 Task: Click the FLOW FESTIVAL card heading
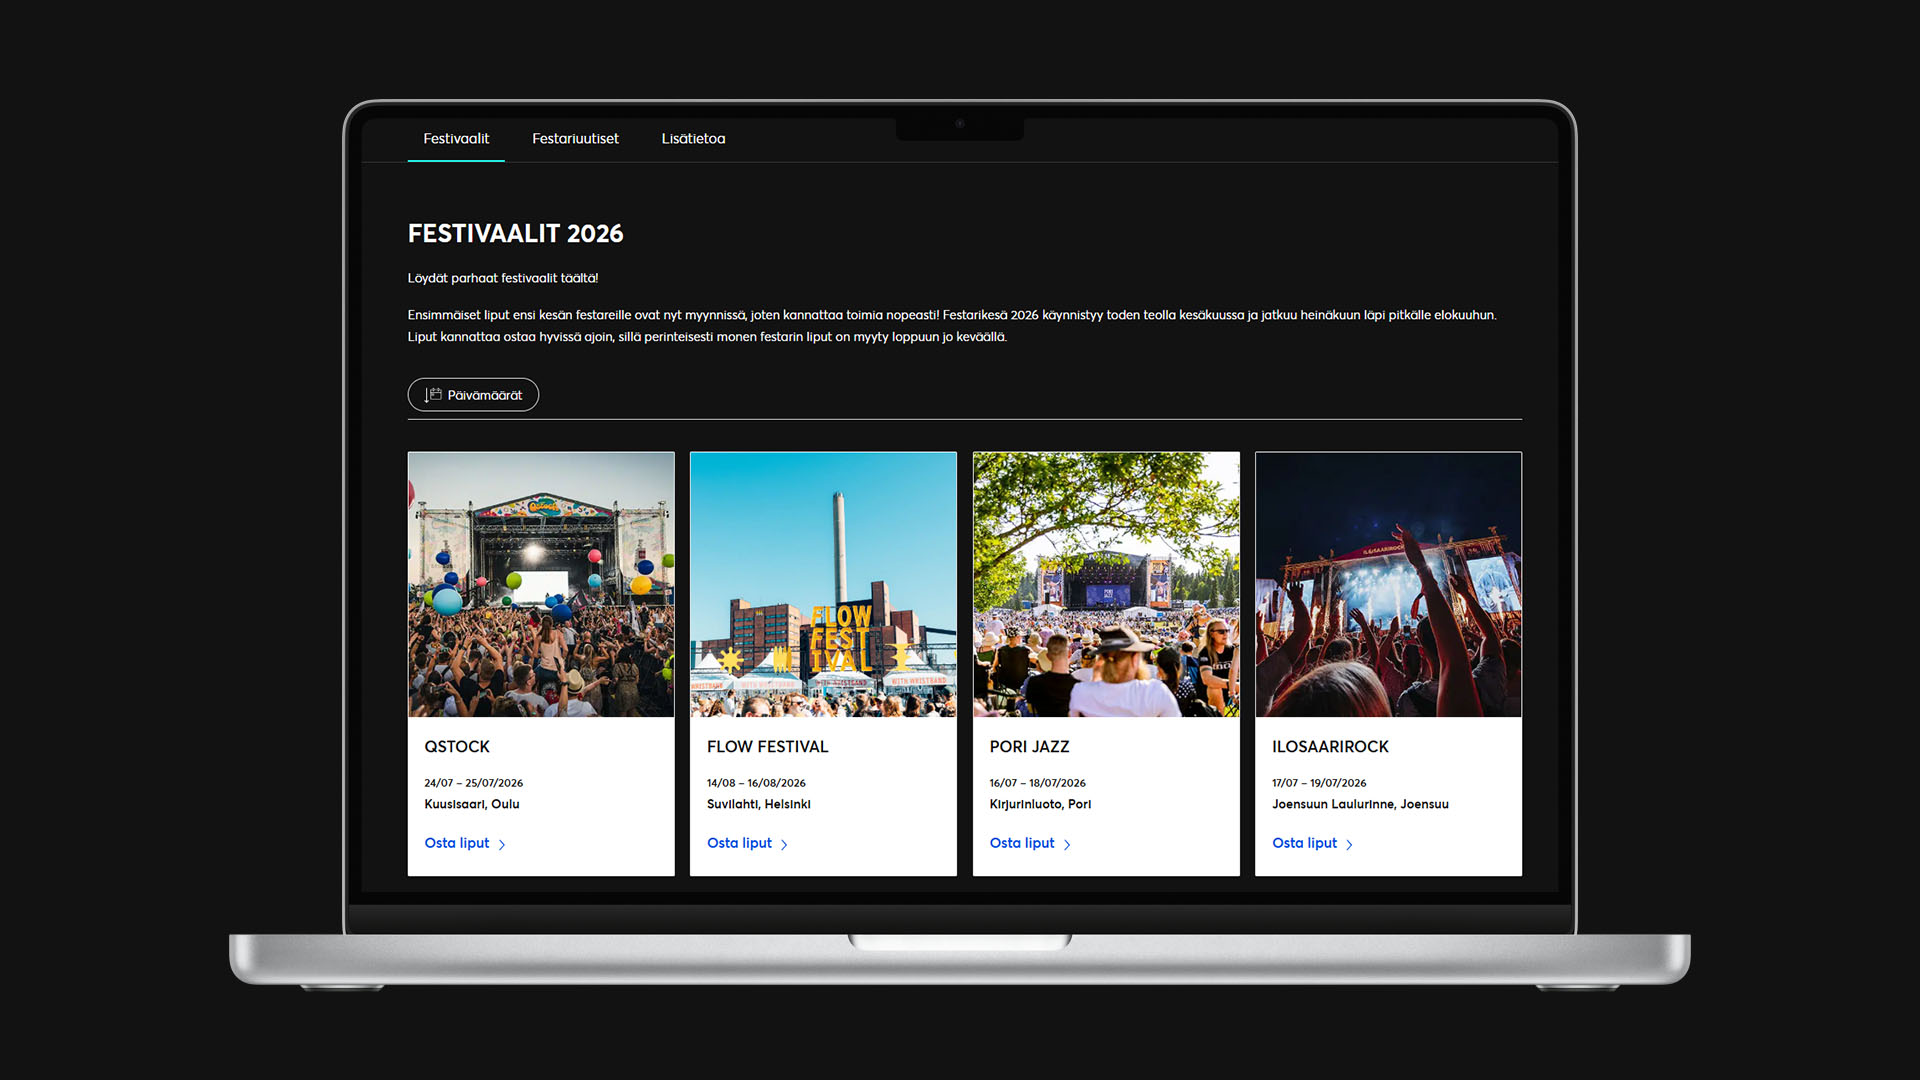(767, 747)
